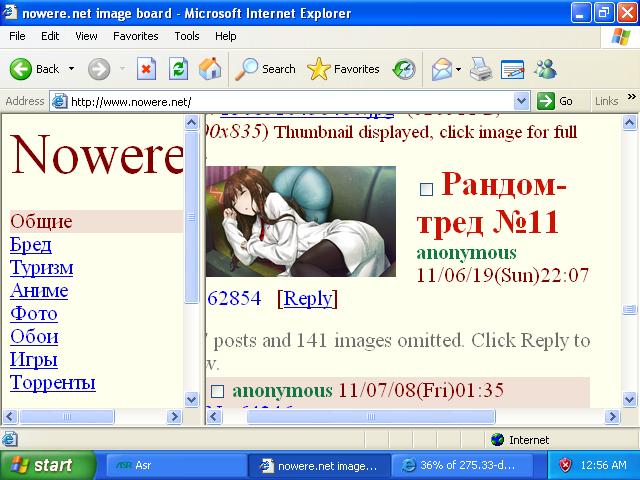640x480 pixels.
Task: Open the Торренты board link
Action: click(53, 382)
